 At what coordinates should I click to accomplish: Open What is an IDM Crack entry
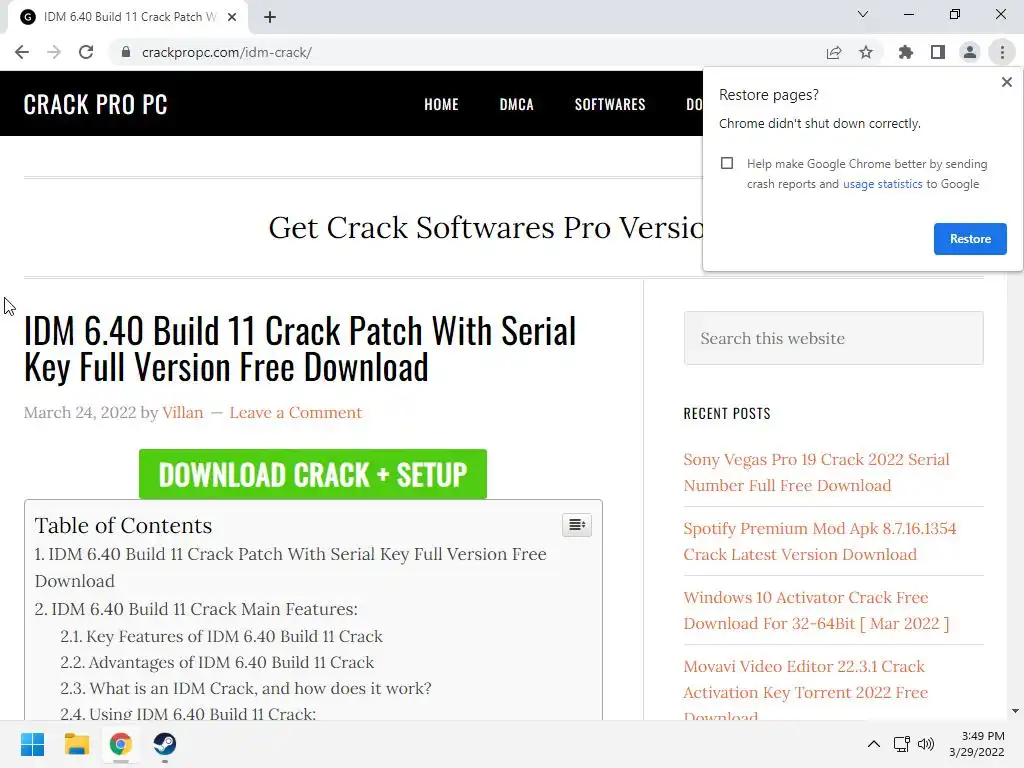(246, 689)
